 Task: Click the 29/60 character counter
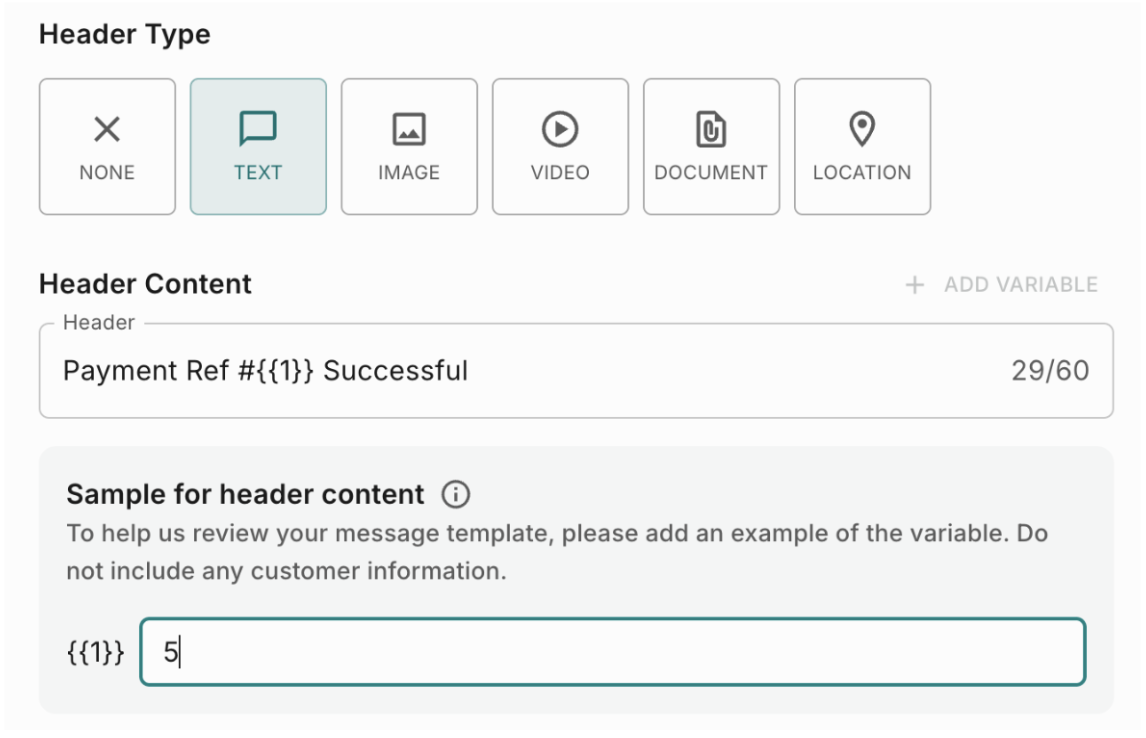click(1050, 371)
